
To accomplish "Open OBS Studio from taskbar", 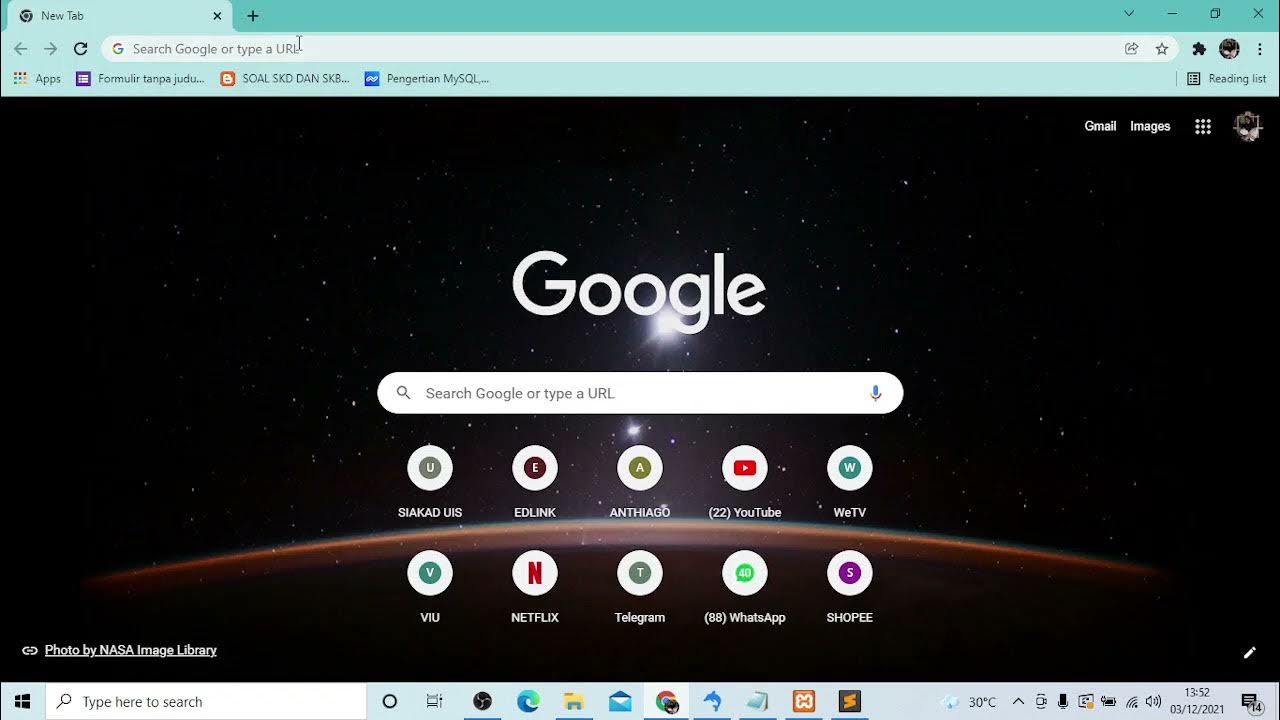I will pos(482,701).
